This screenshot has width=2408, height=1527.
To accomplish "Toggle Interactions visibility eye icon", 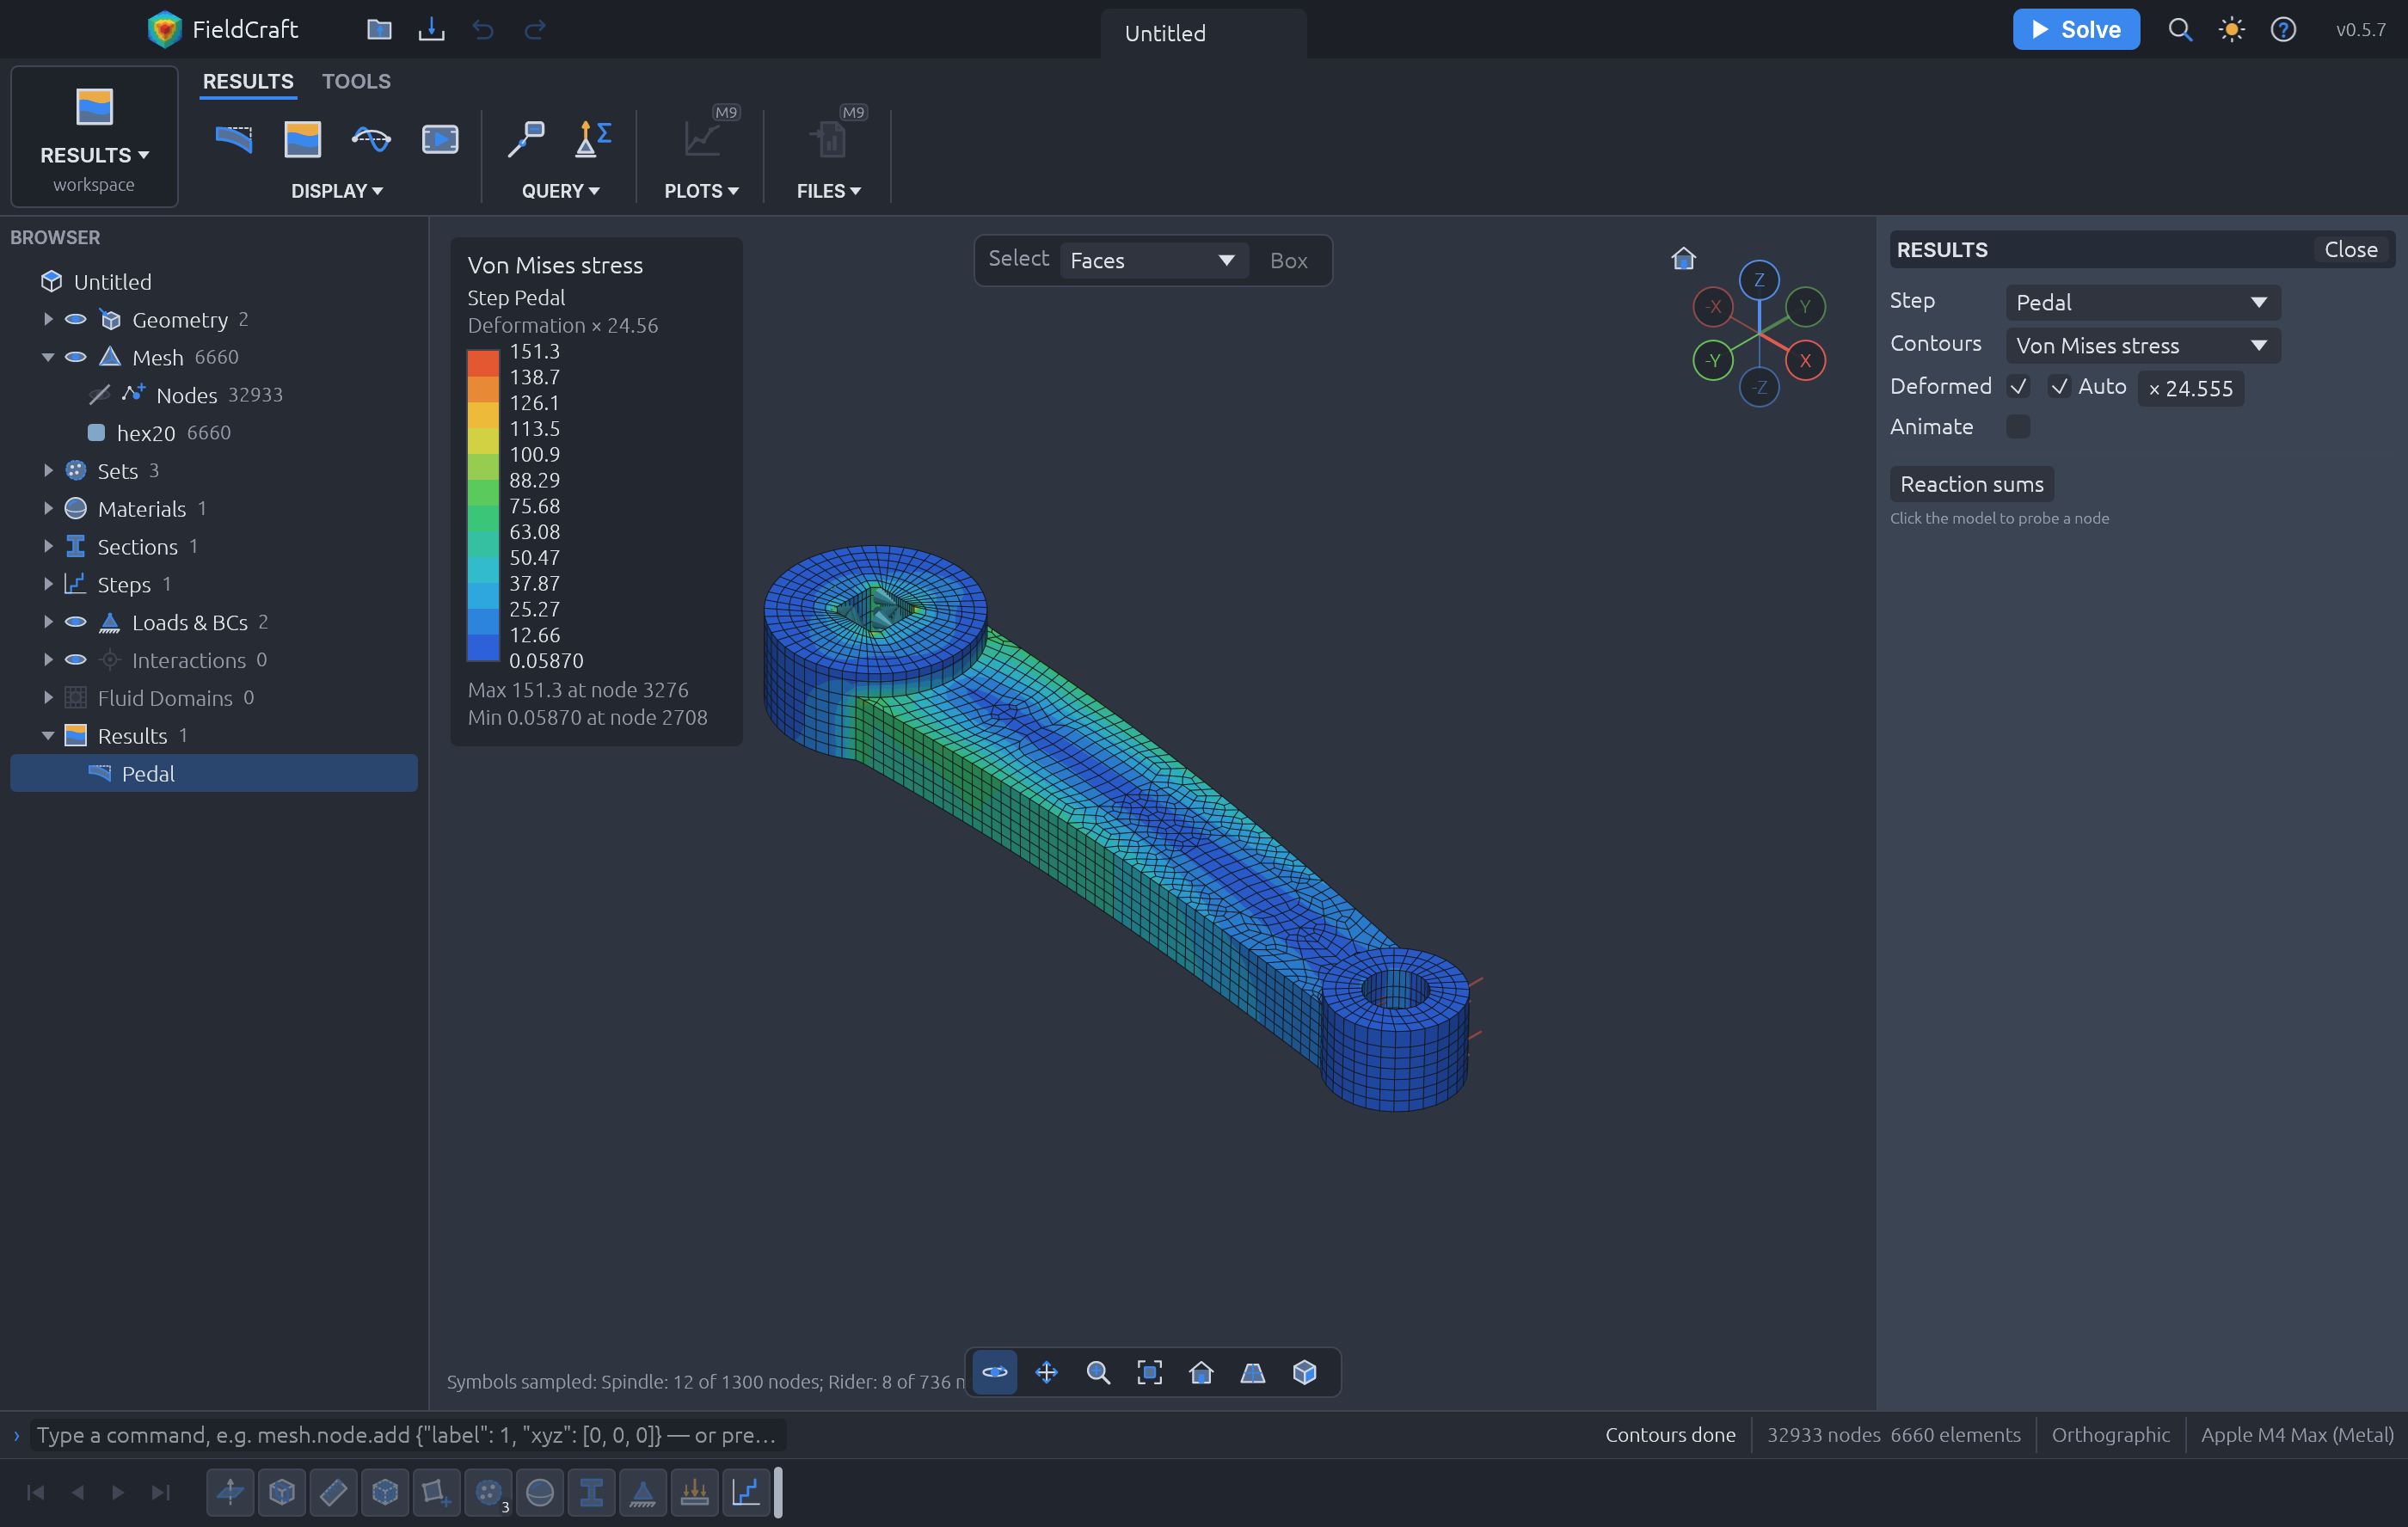I will pos(76,660).
